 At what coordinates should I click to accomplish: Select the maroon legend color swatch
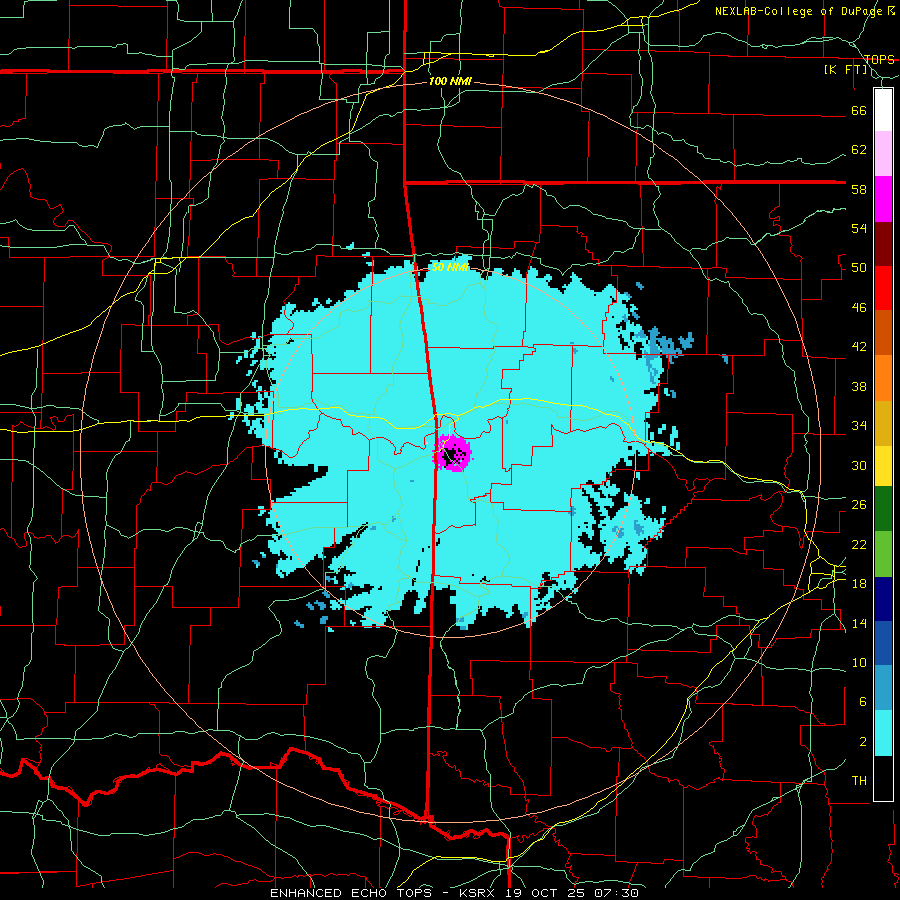pos(883,243)
